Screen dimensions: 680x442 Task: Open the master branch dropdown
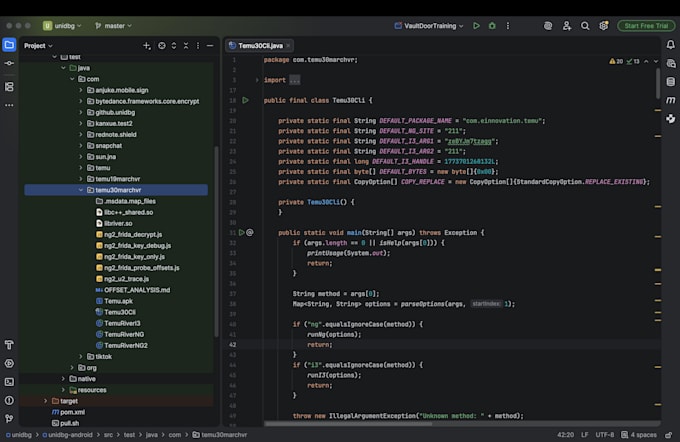[113, 26]
